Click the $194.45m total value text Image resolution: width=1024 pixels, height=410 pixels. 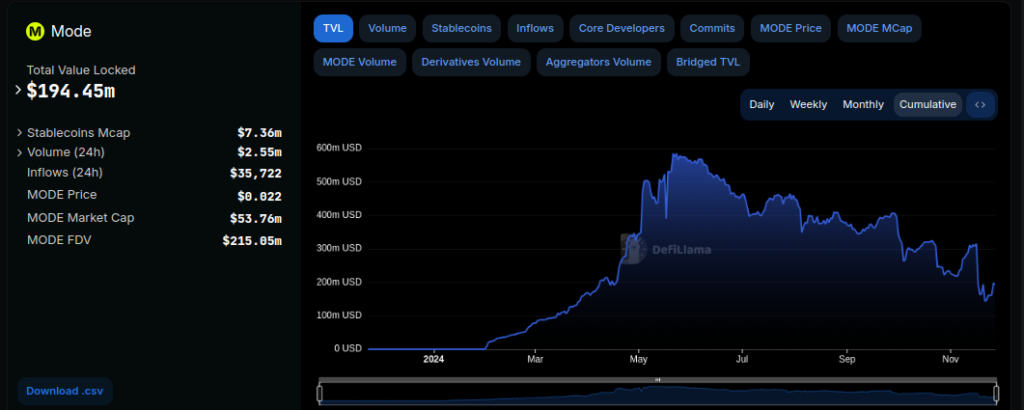pyautogui.click(x=71, y=91)
